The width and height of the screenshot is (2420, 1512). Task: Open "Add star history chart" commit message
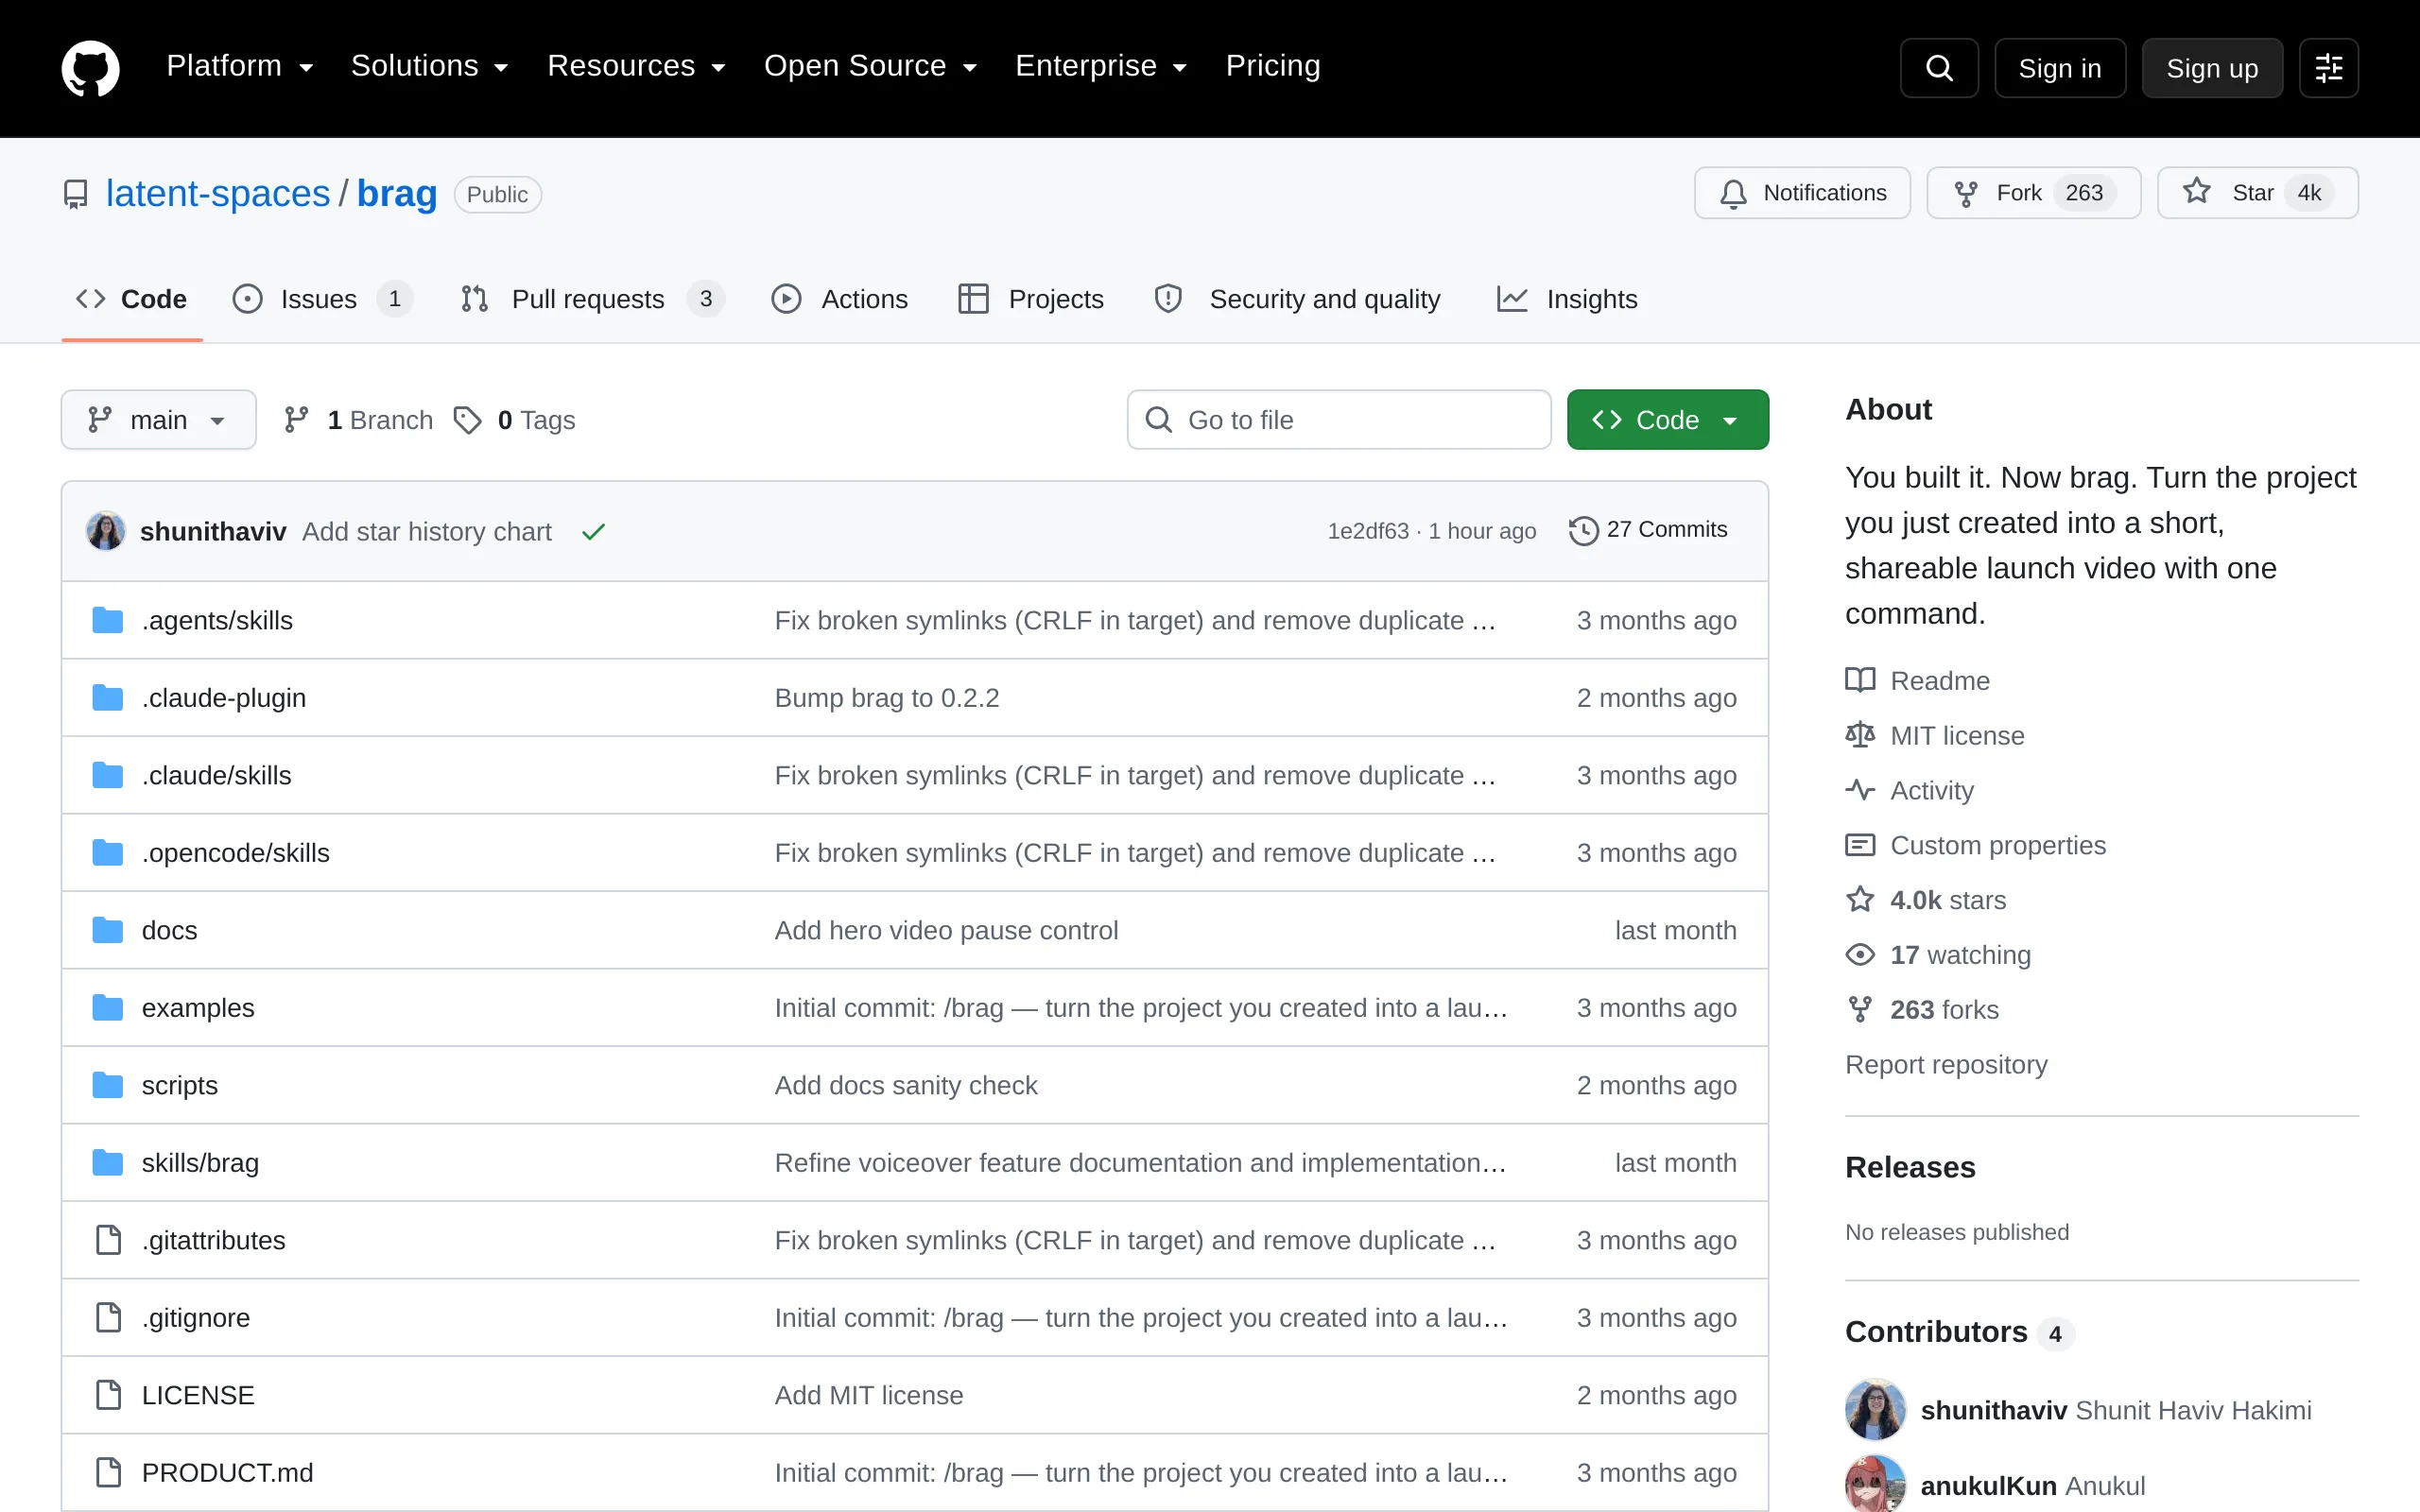coord(427,532)
